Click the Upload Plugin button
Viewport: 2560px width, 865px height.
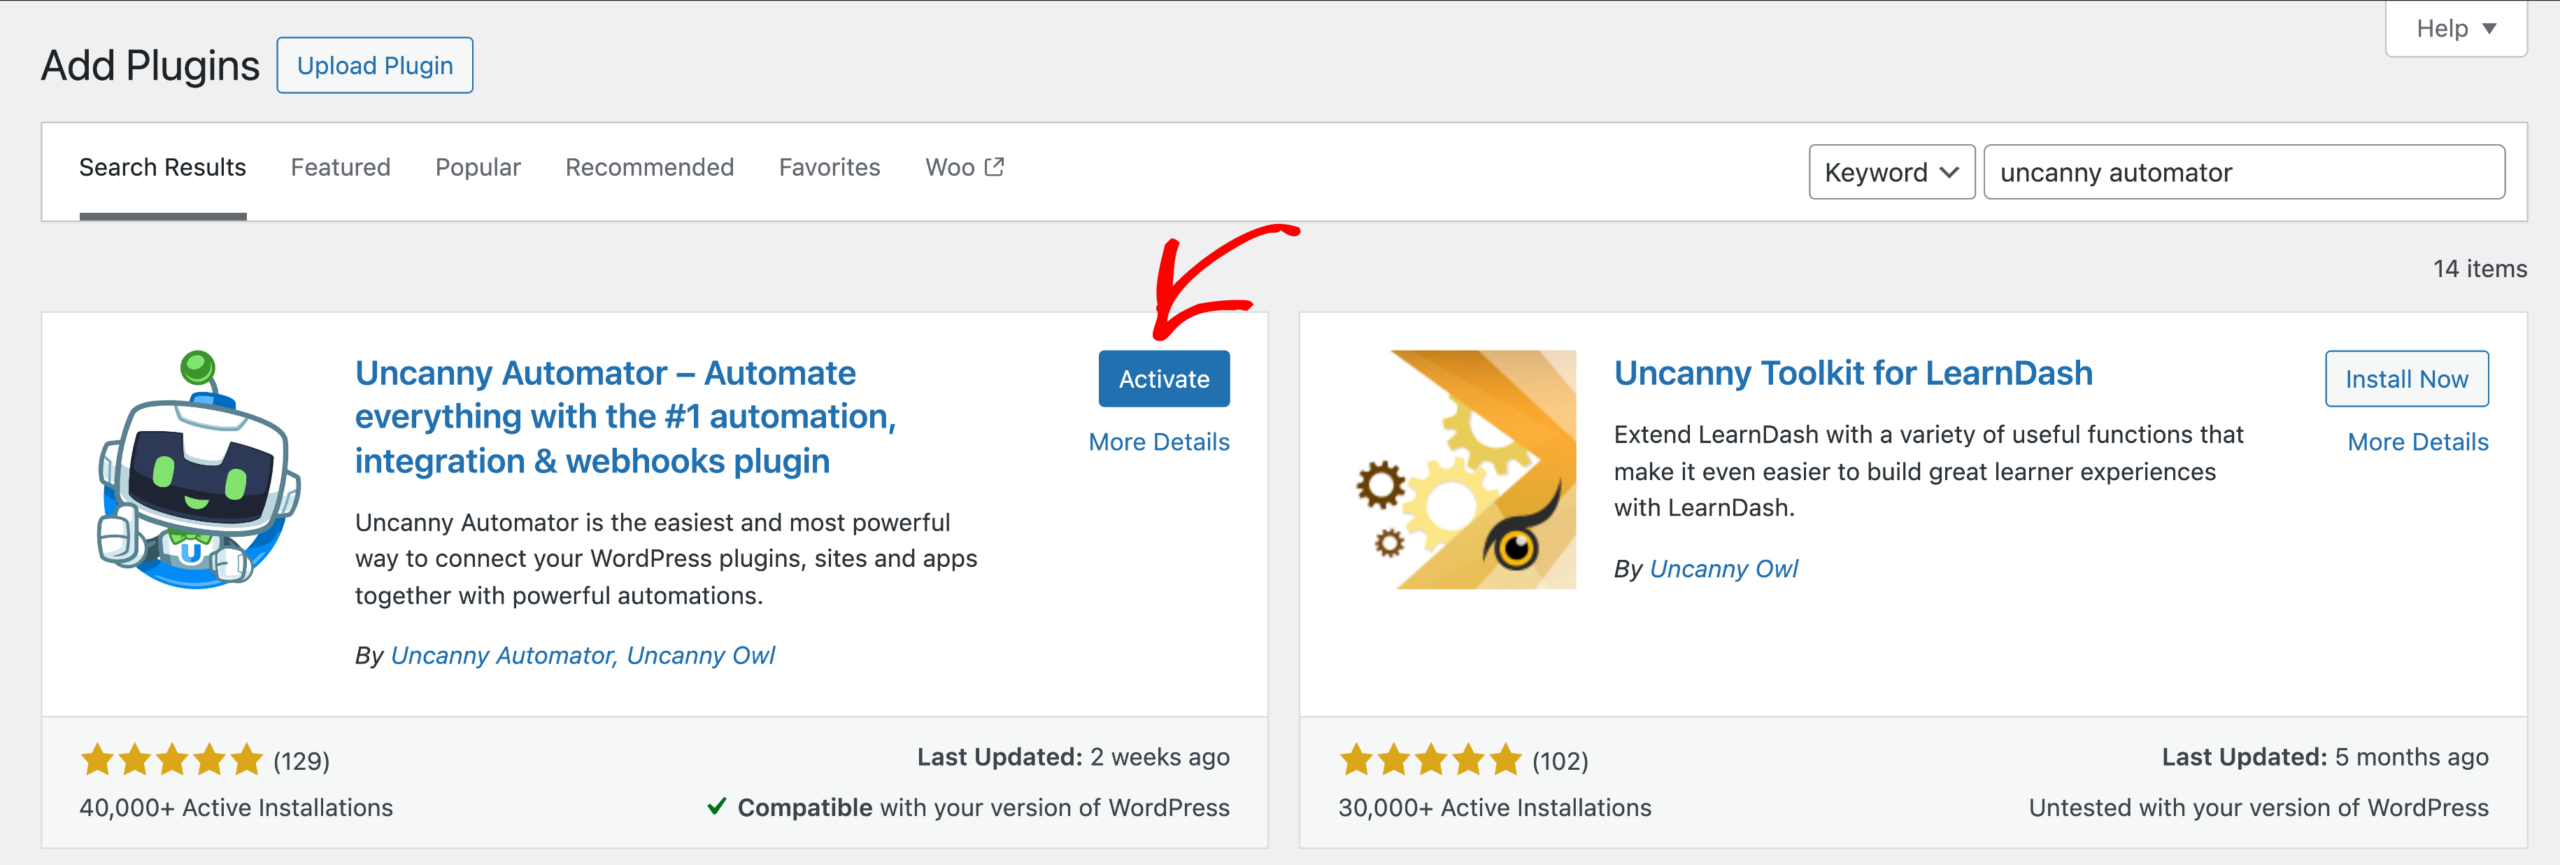pyautogui.click(x=375, y=65)
